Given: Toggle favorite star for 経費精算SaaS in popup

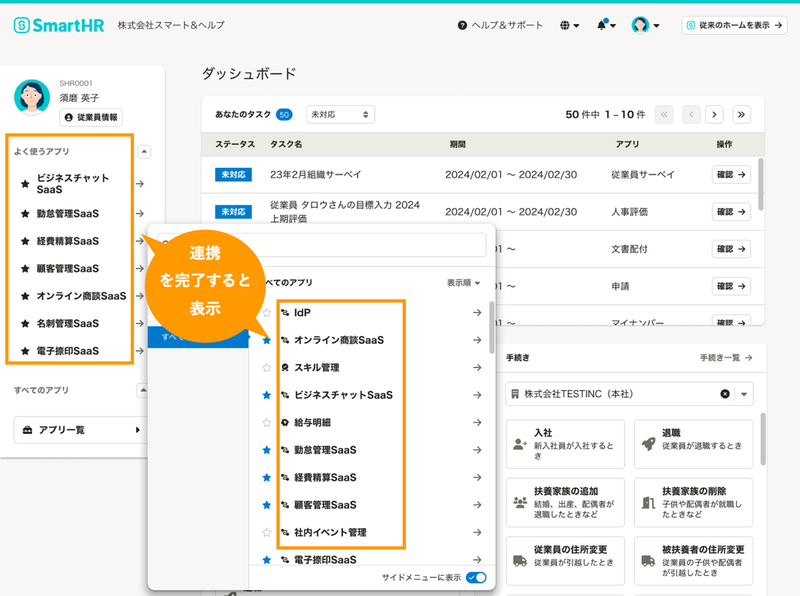Looking at the screenshot, I should pos(266,478).
